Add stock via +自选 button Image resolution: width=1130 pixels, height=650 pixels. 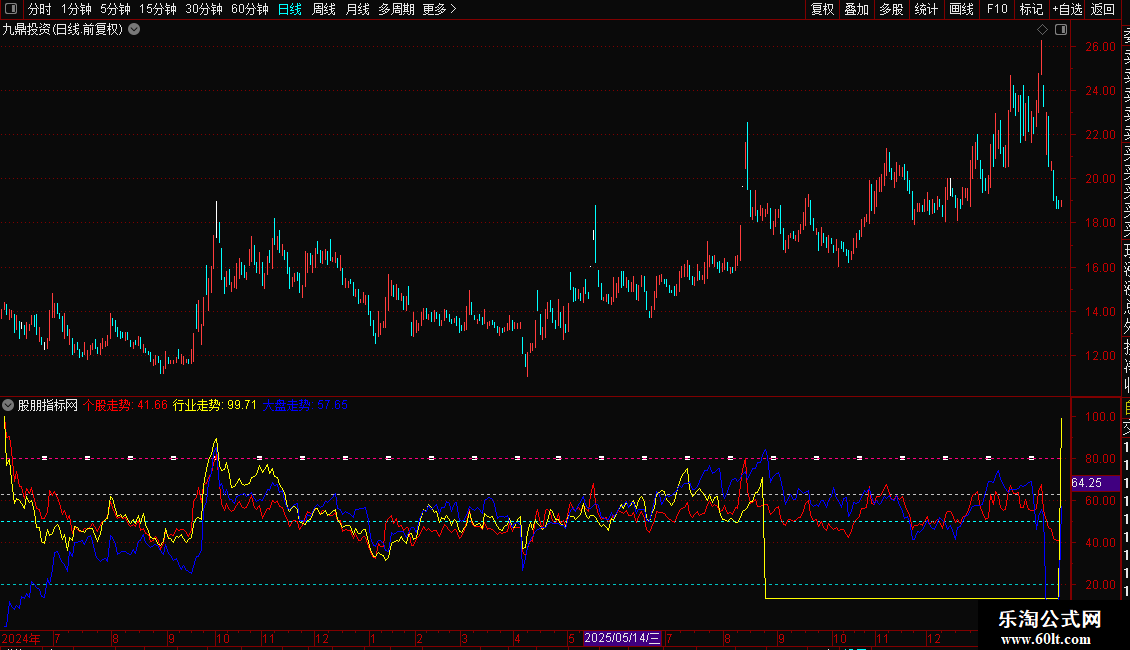click(1067, 9)
